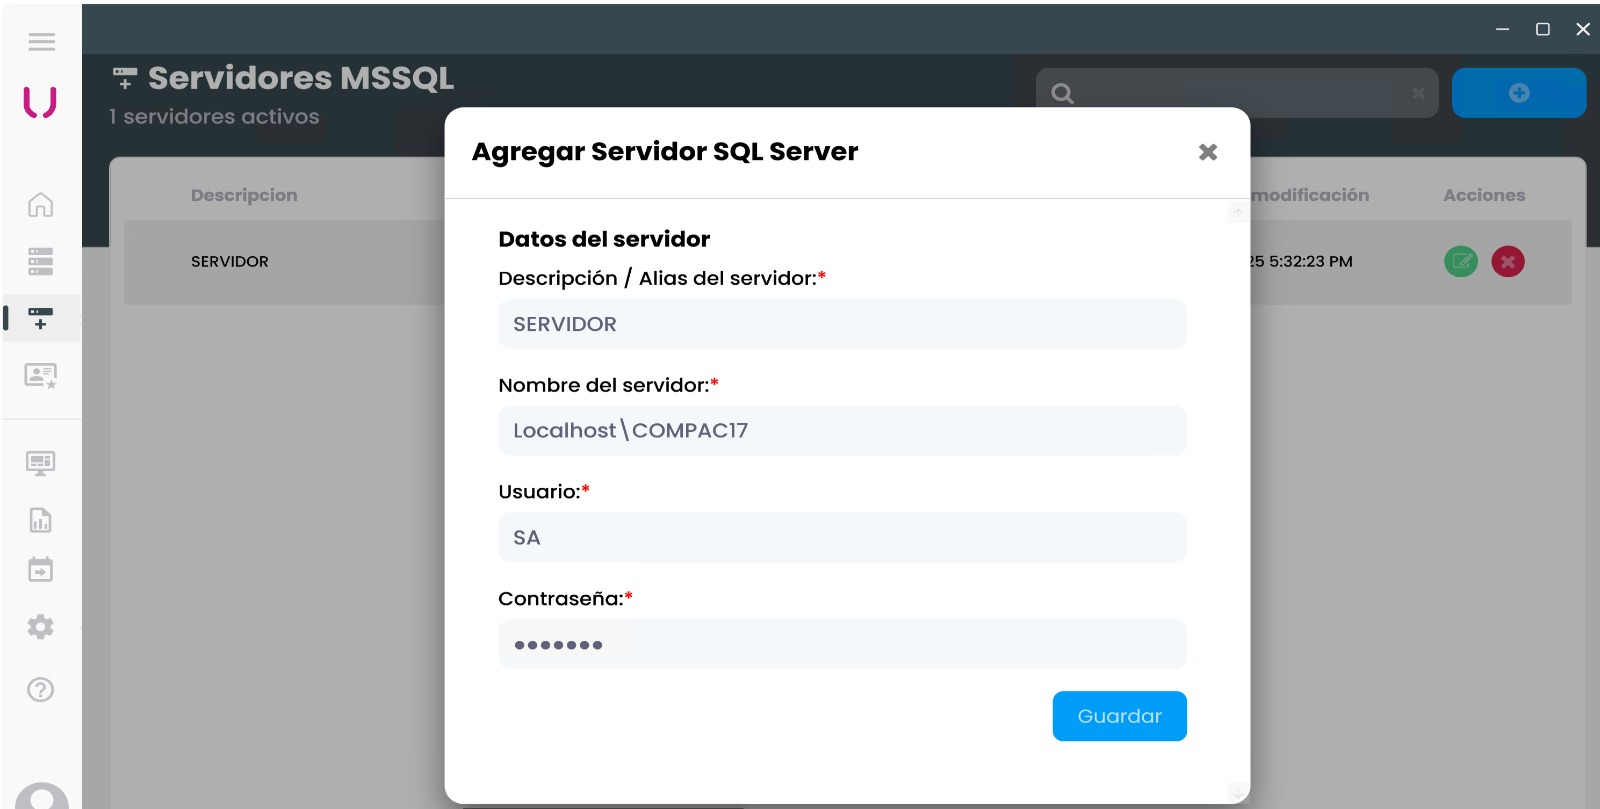Click the dialog scrollbar down arrow
The width and height of the screenshot is (1600, 809).
[x=1238, y=793]
